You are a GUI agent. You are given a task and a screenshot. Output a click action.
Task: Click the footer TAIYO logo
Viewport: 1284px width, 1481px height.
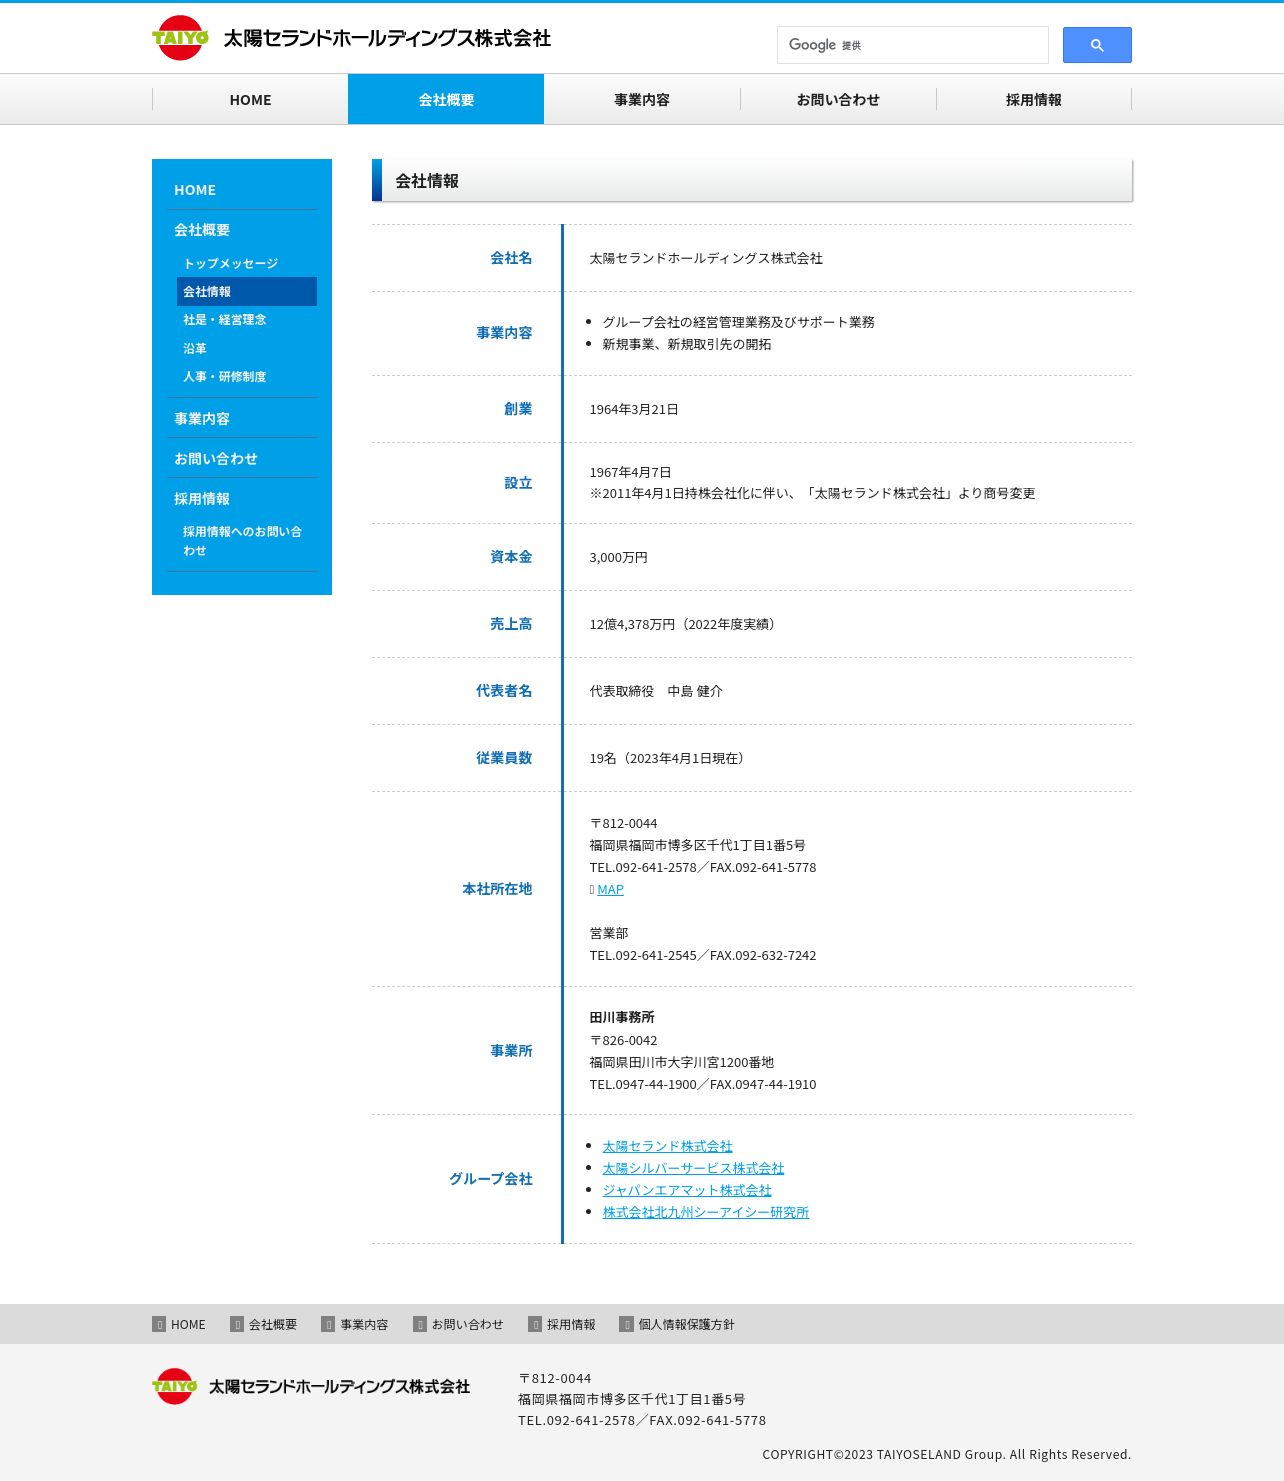[x=174, y=1386]
